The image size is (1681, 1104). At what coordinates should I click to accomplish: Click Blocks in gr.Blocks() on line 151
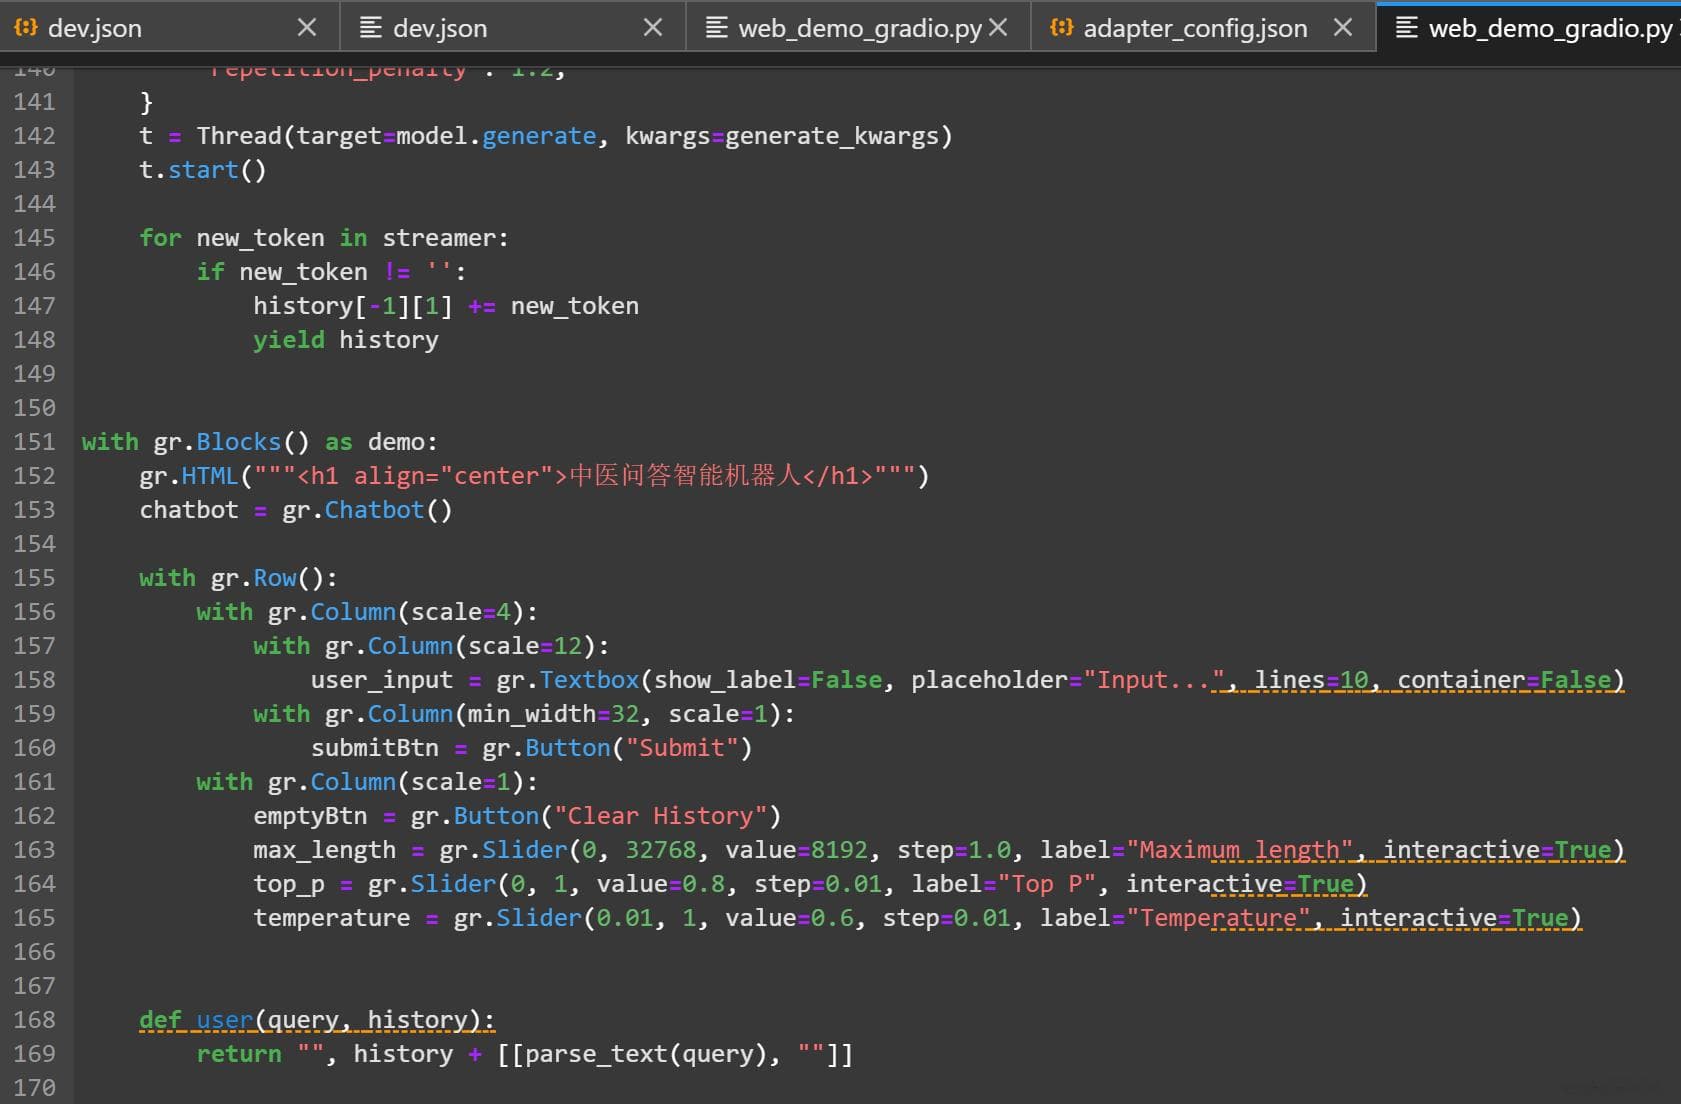tap(239, 442)
